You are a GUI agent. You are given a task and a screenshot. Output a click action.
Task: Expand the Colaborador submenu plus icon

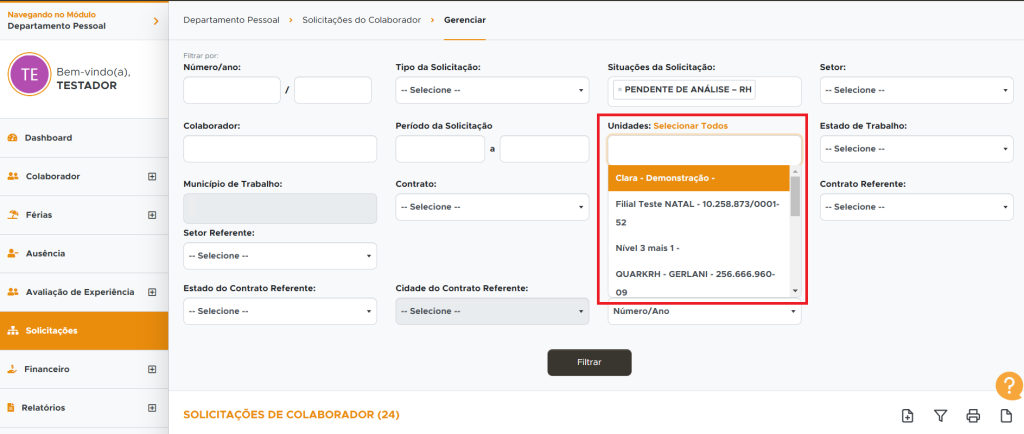click(x=152, y=177)
